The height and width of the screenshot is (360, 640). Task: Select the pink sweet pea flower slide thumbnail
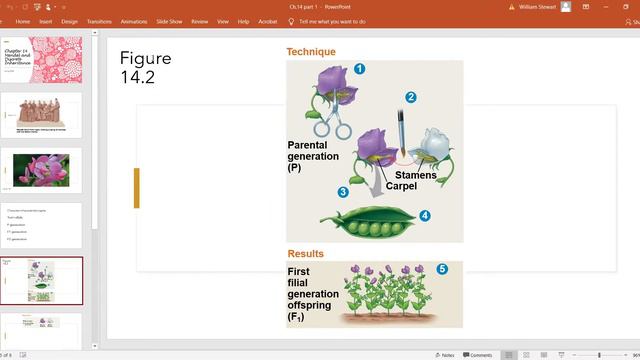pos(41,171)
